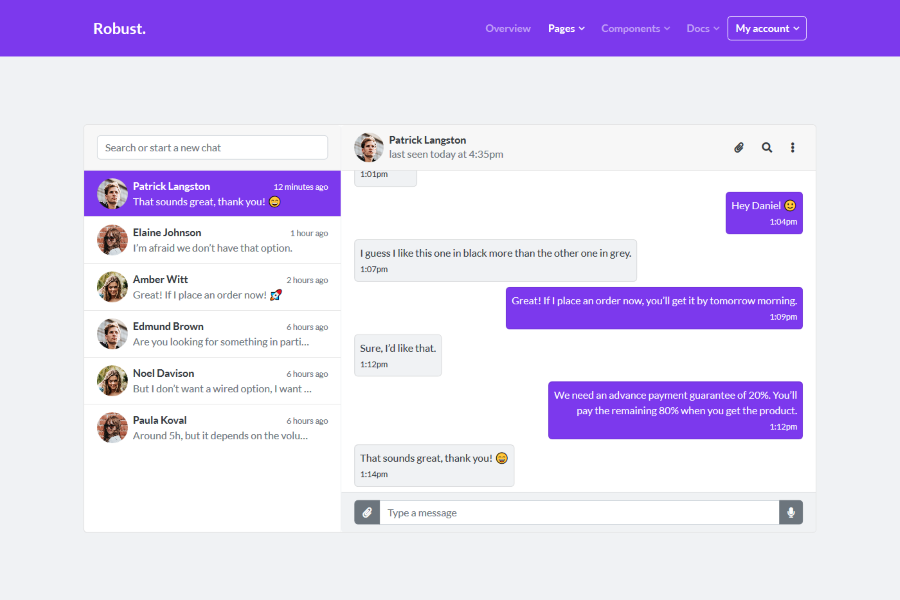Click Elaine Johnson's avatar in chat list
Image resolution: width=900 pixels, height=600 pixels.
coord(112,240)
